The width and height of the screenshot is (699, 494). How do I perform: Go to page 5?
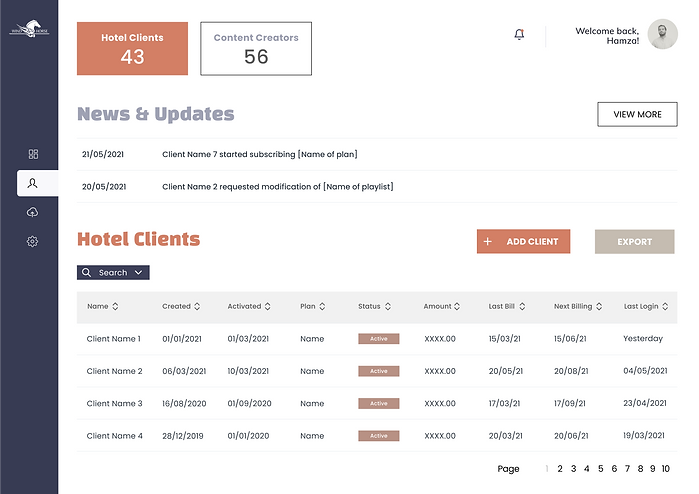click(600, 469)
